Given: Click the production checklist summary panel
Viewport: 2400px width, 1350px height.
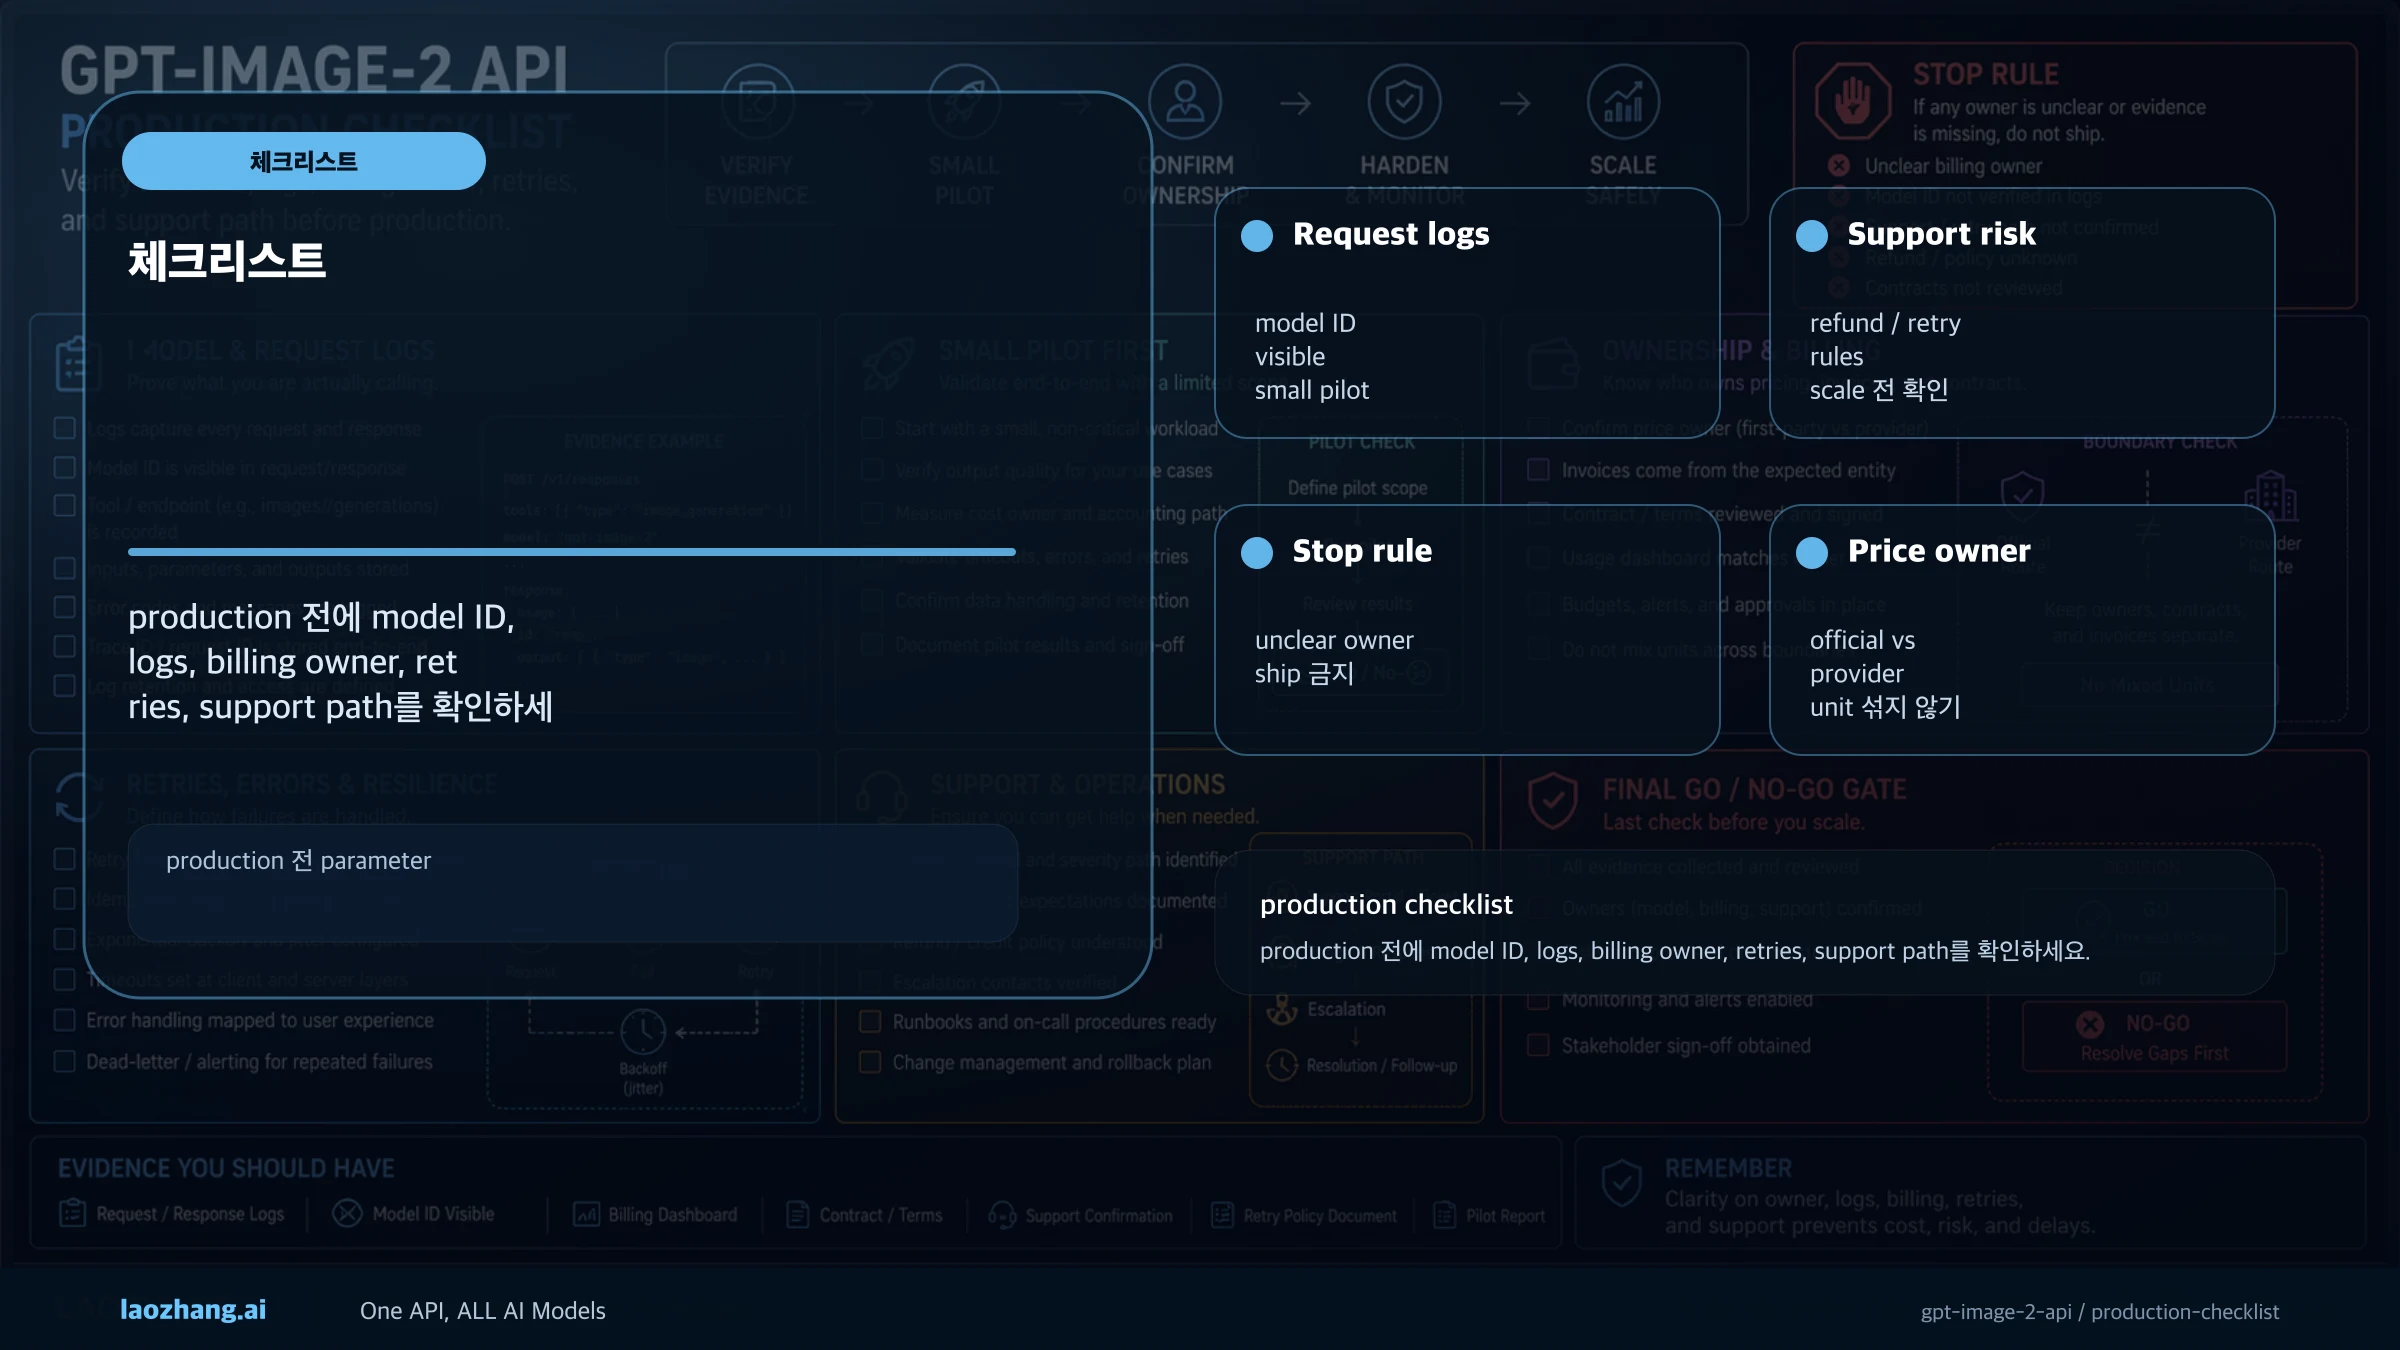Looking at the screenshot, I should click(x=1745, y=923).
